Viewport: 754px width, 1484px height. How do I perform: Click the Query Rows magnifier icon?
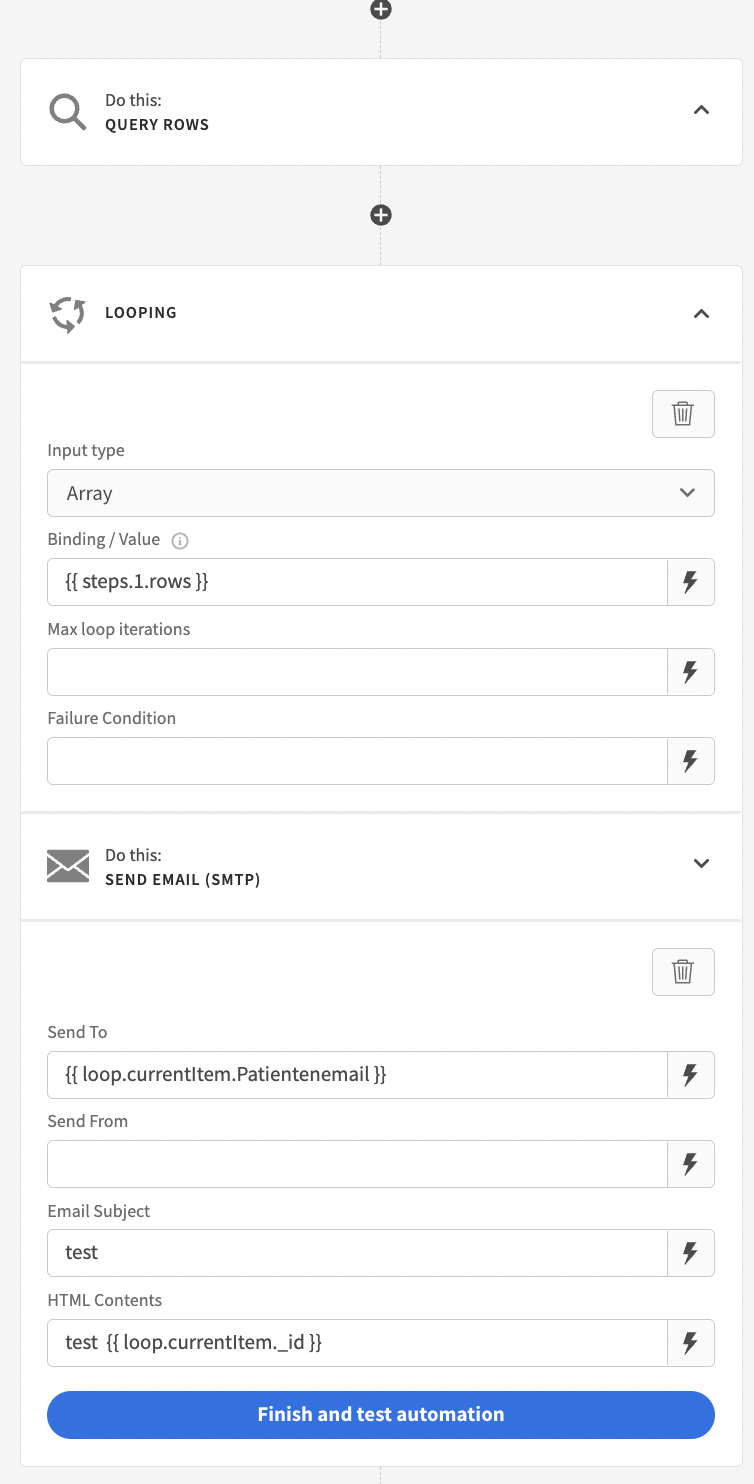pos(67,111)
